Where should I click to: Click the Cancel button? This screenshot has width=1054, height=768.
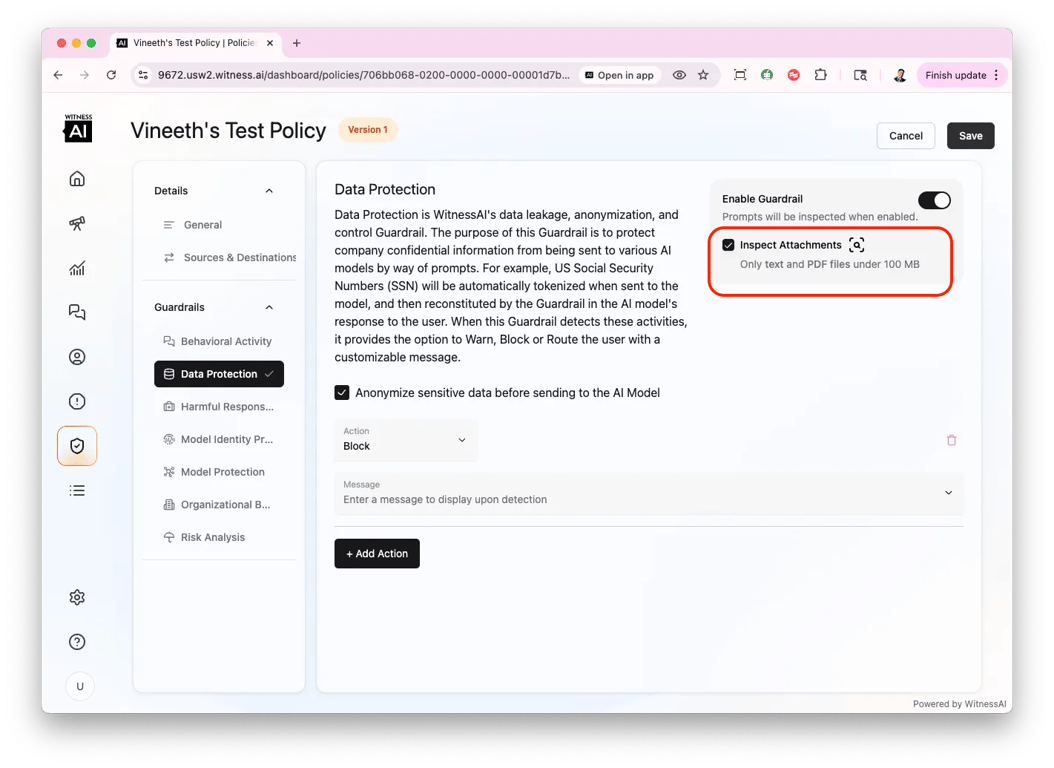coord(905,136)
